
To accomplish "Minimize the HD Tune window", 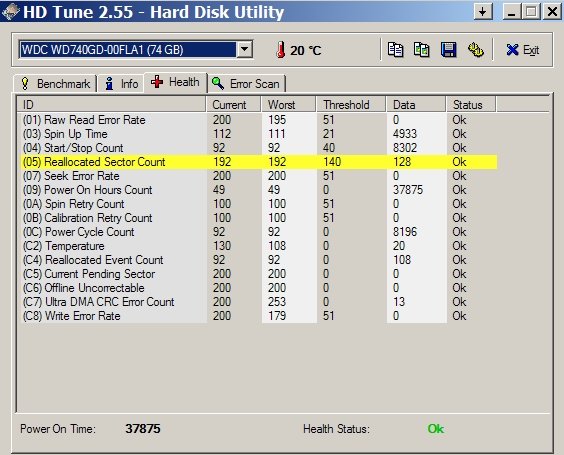I will point(511,12).
